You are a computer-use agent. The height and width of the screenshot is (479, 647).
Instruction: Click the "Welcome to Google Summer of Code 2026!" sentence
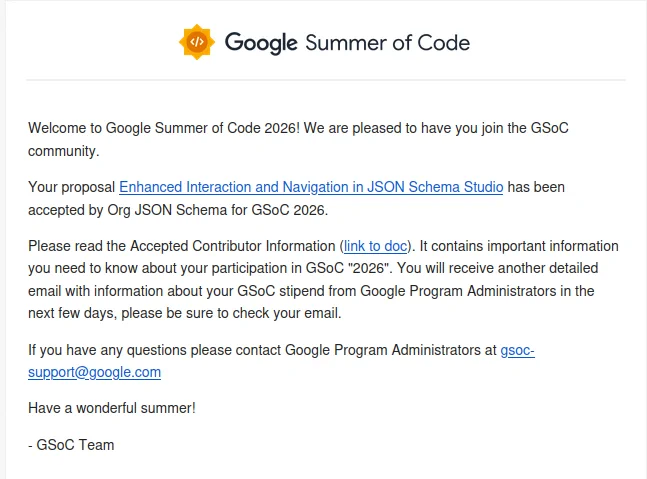(164, 128)
